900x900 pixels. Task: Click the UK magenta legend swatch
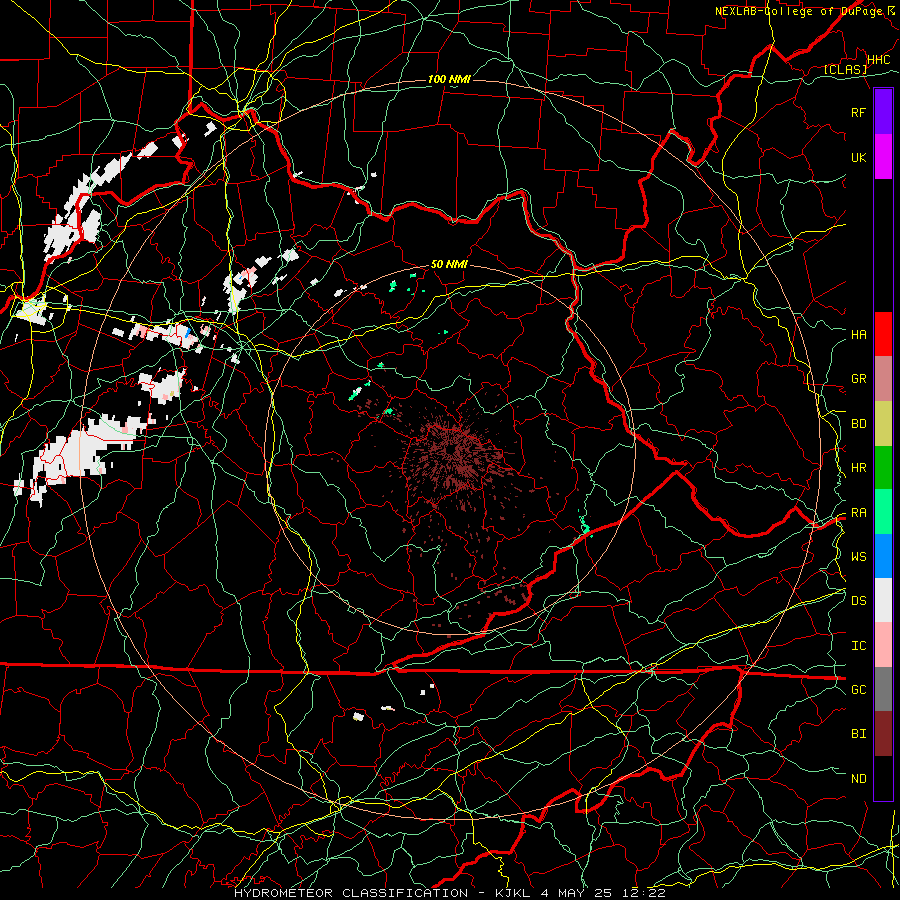(883, 157)
